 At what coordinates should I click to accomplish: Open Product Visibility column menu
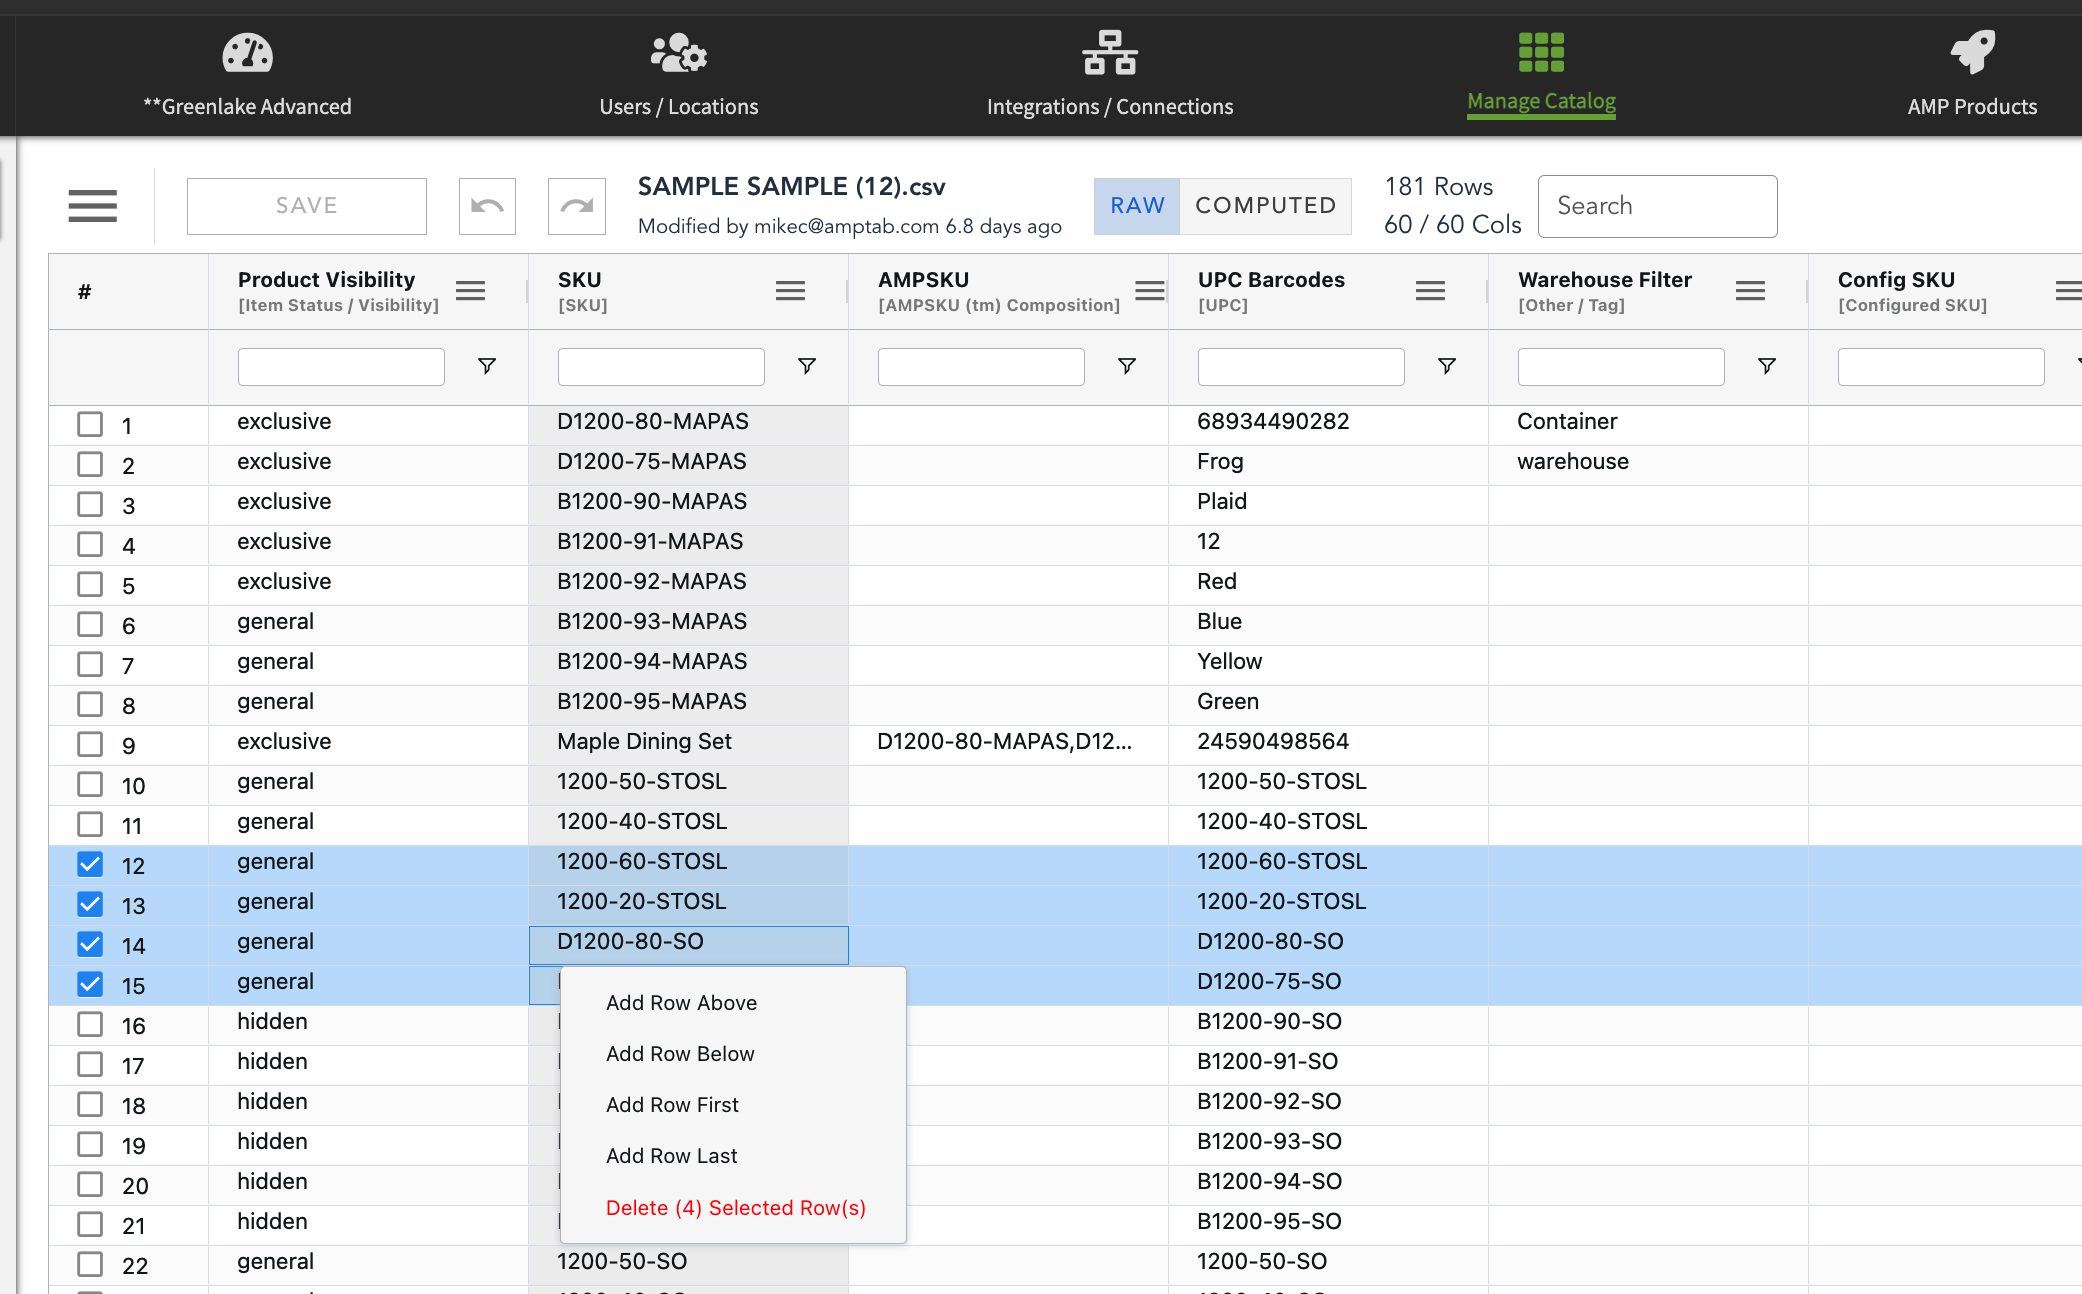pyautogui.click(x=470, y=291)
